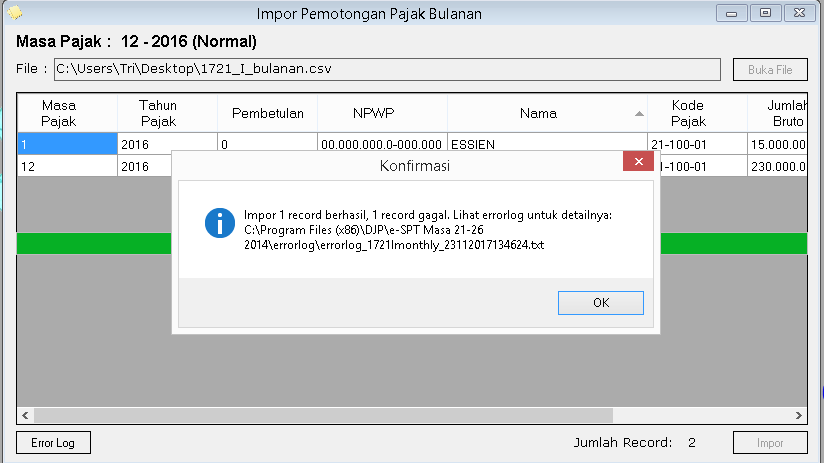The height and width of the screenshot is (463, 824).
Task: Click the name cell ESSIEN
Action: point(547,143)
